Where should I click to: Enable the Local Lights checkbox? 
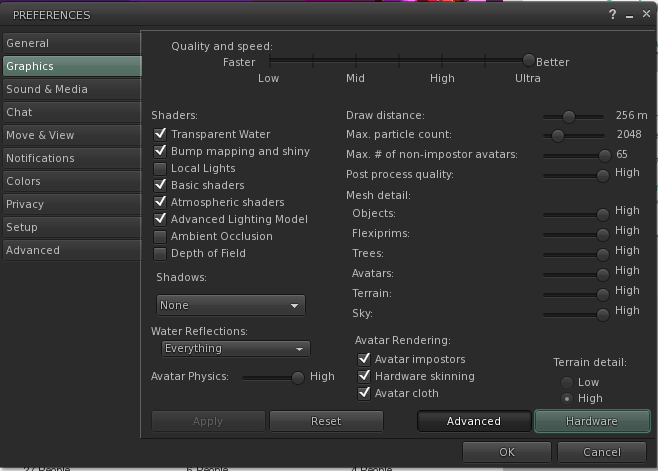[x=160, y=169]
